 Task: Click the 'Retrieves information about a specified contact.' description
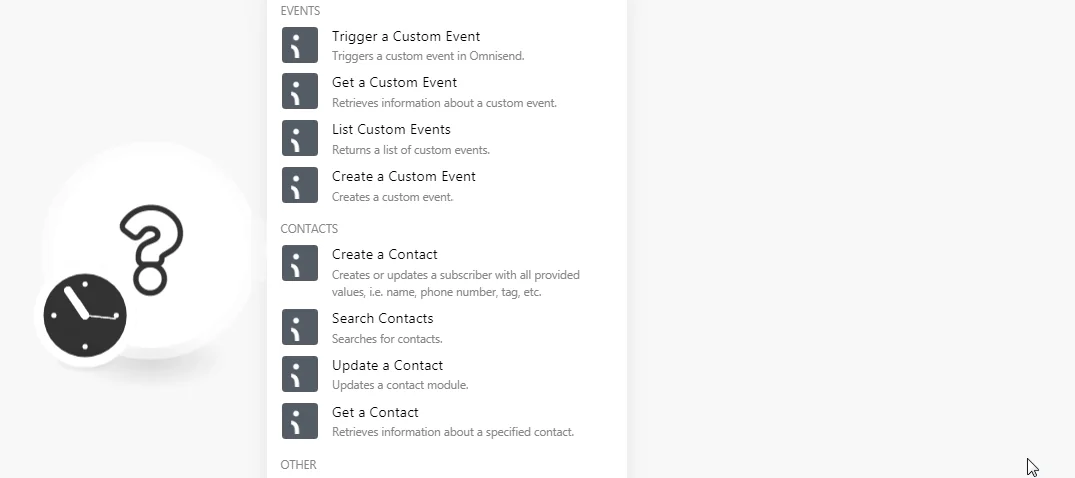click(x=453, y=432)
